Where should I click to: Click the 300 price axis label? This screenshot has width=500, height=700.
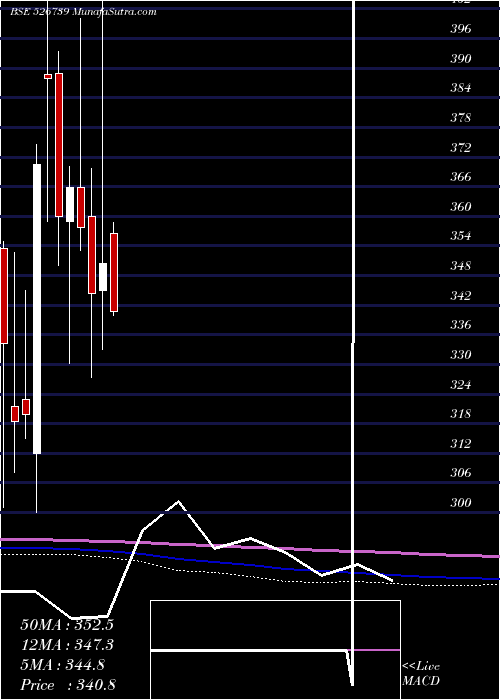[461, 503]
